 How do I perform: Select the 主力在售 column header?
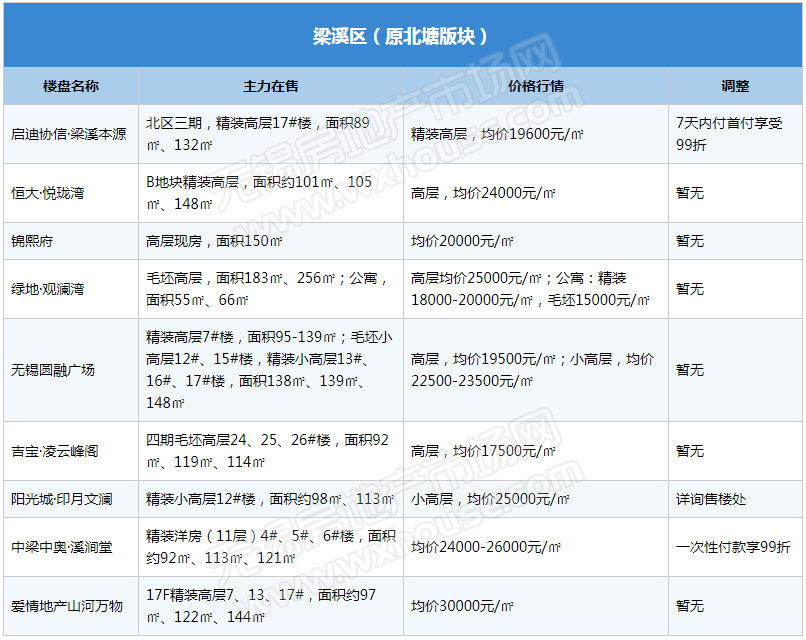pos(271,86)
